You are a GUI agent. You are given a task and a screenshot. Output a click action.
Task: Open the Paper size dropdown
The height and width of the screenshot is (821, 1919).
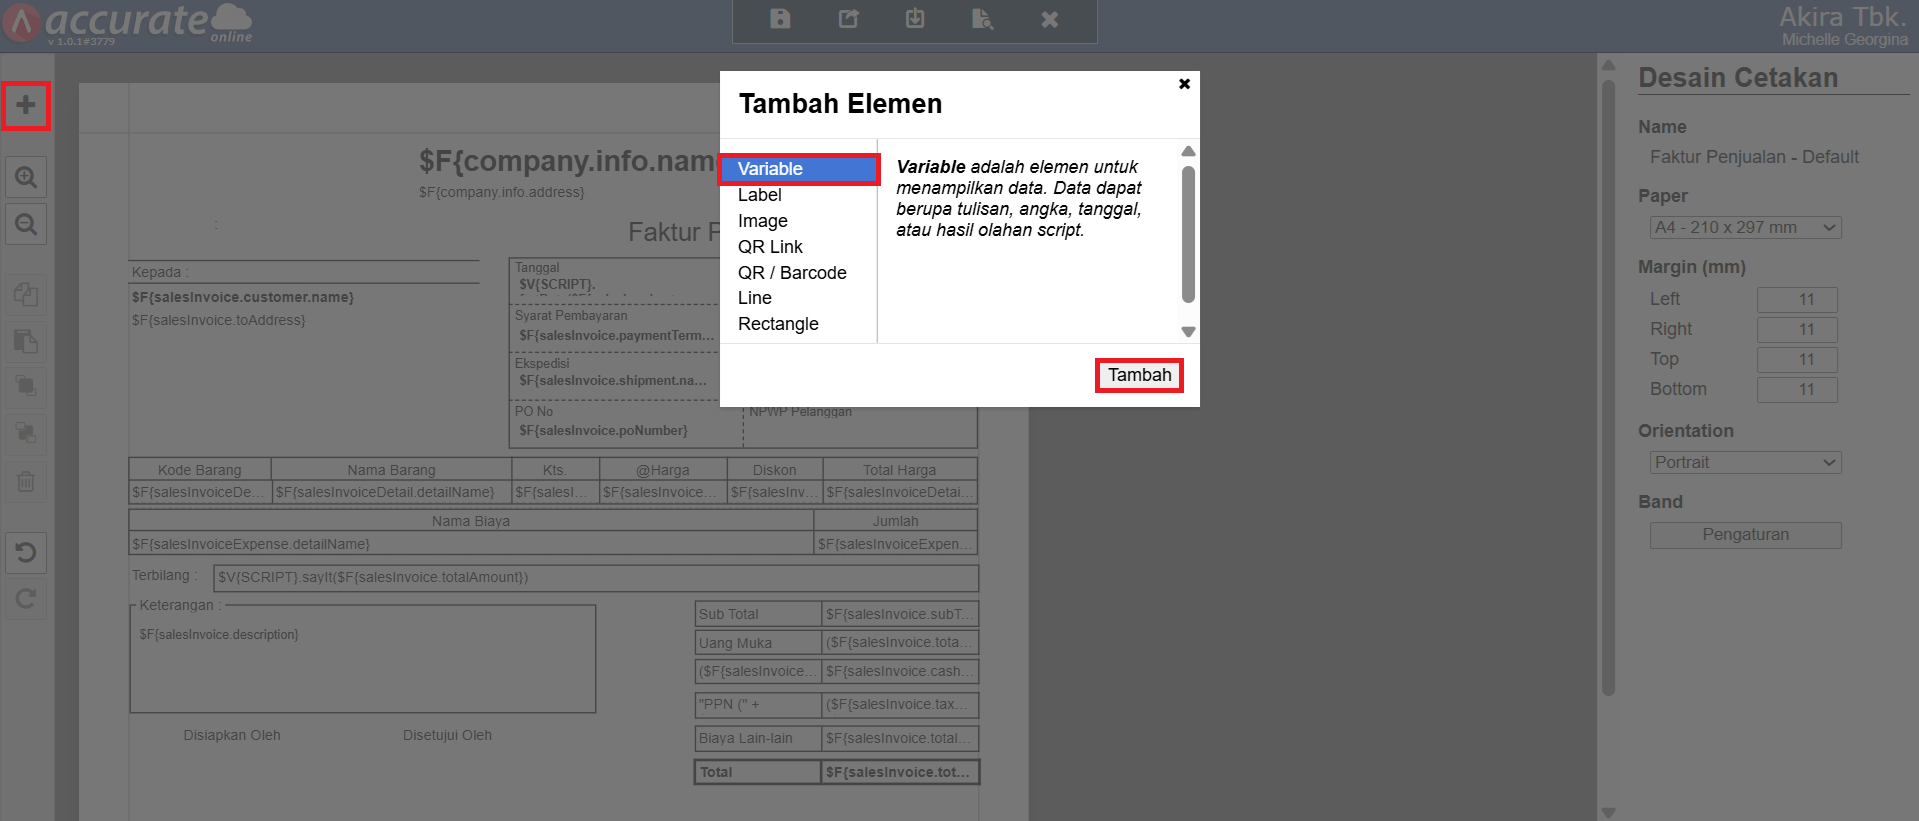(1745, 228)
